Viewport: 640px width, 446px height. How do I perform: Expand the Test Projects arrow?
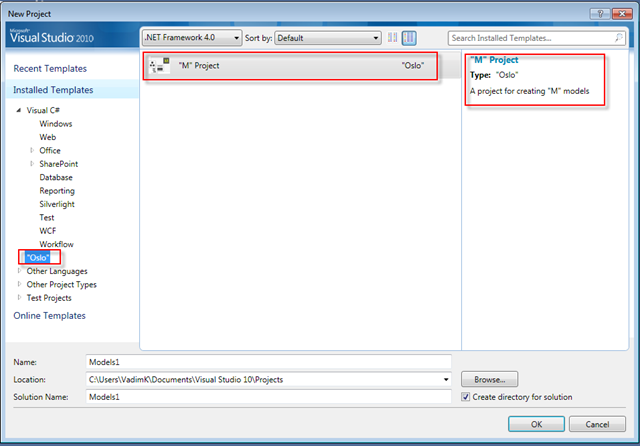point(19,297)
